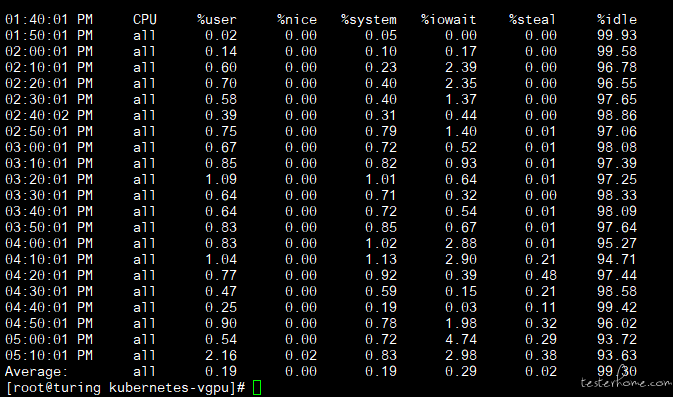This screenshot has width=673, height=397.
Task: Click the %nice column header
Action: coord(297,20)
